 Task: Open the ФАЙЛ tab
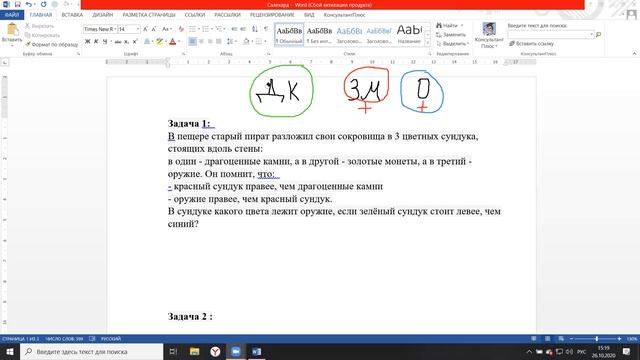pyautogui.click(x=12, y=15)
